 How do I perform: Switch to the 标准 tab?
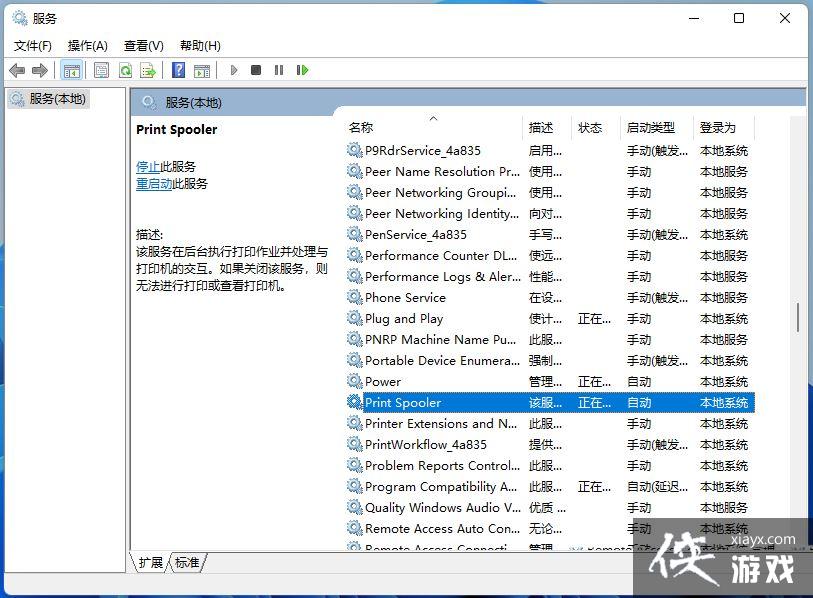pyautogui.click(x=186, y=562)
